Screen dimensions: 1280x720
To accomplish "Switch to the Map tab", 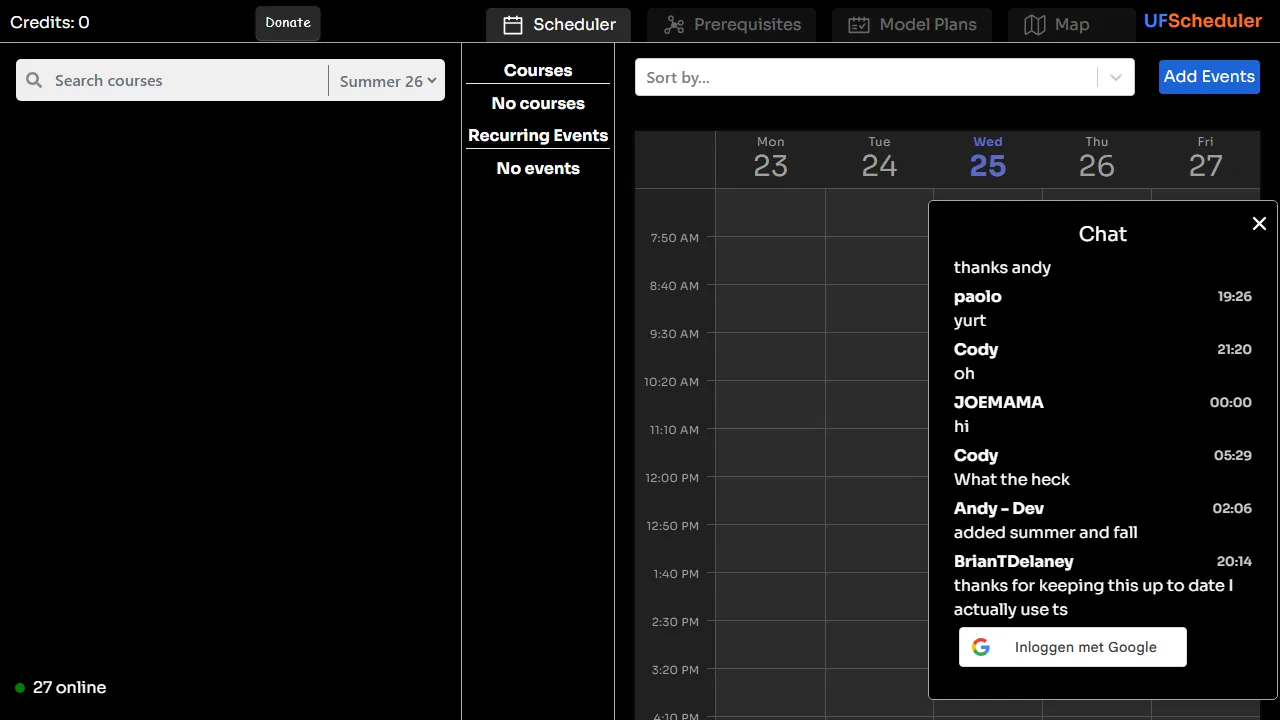I will point(1070,24).
